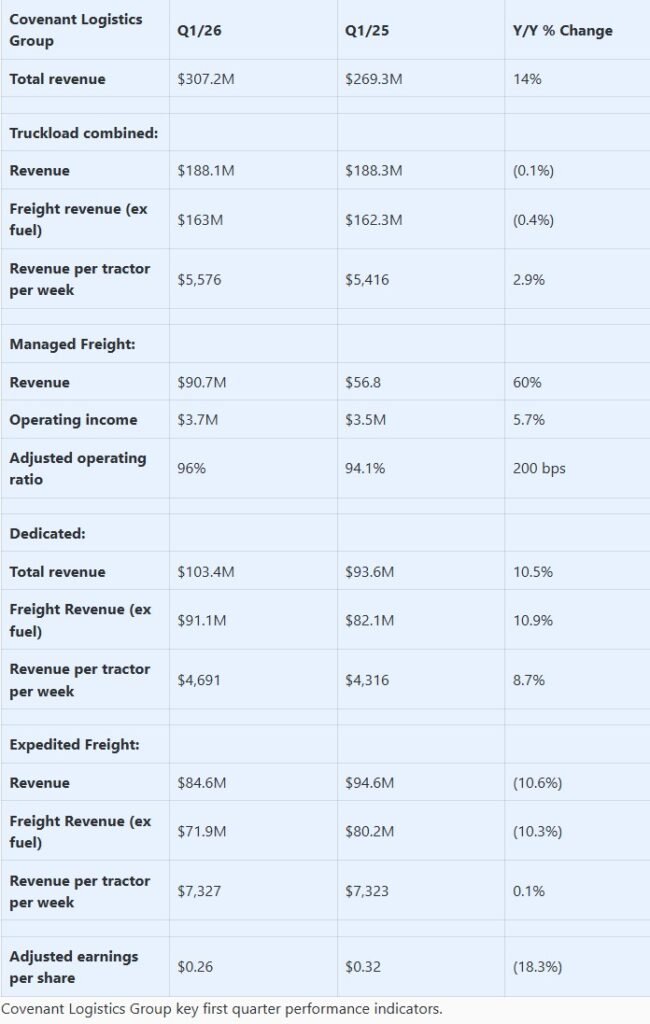This screenshot has width=650, height=1024.
Task: Click the "Truckload combined:" section heading
Action: click(83, 133)
